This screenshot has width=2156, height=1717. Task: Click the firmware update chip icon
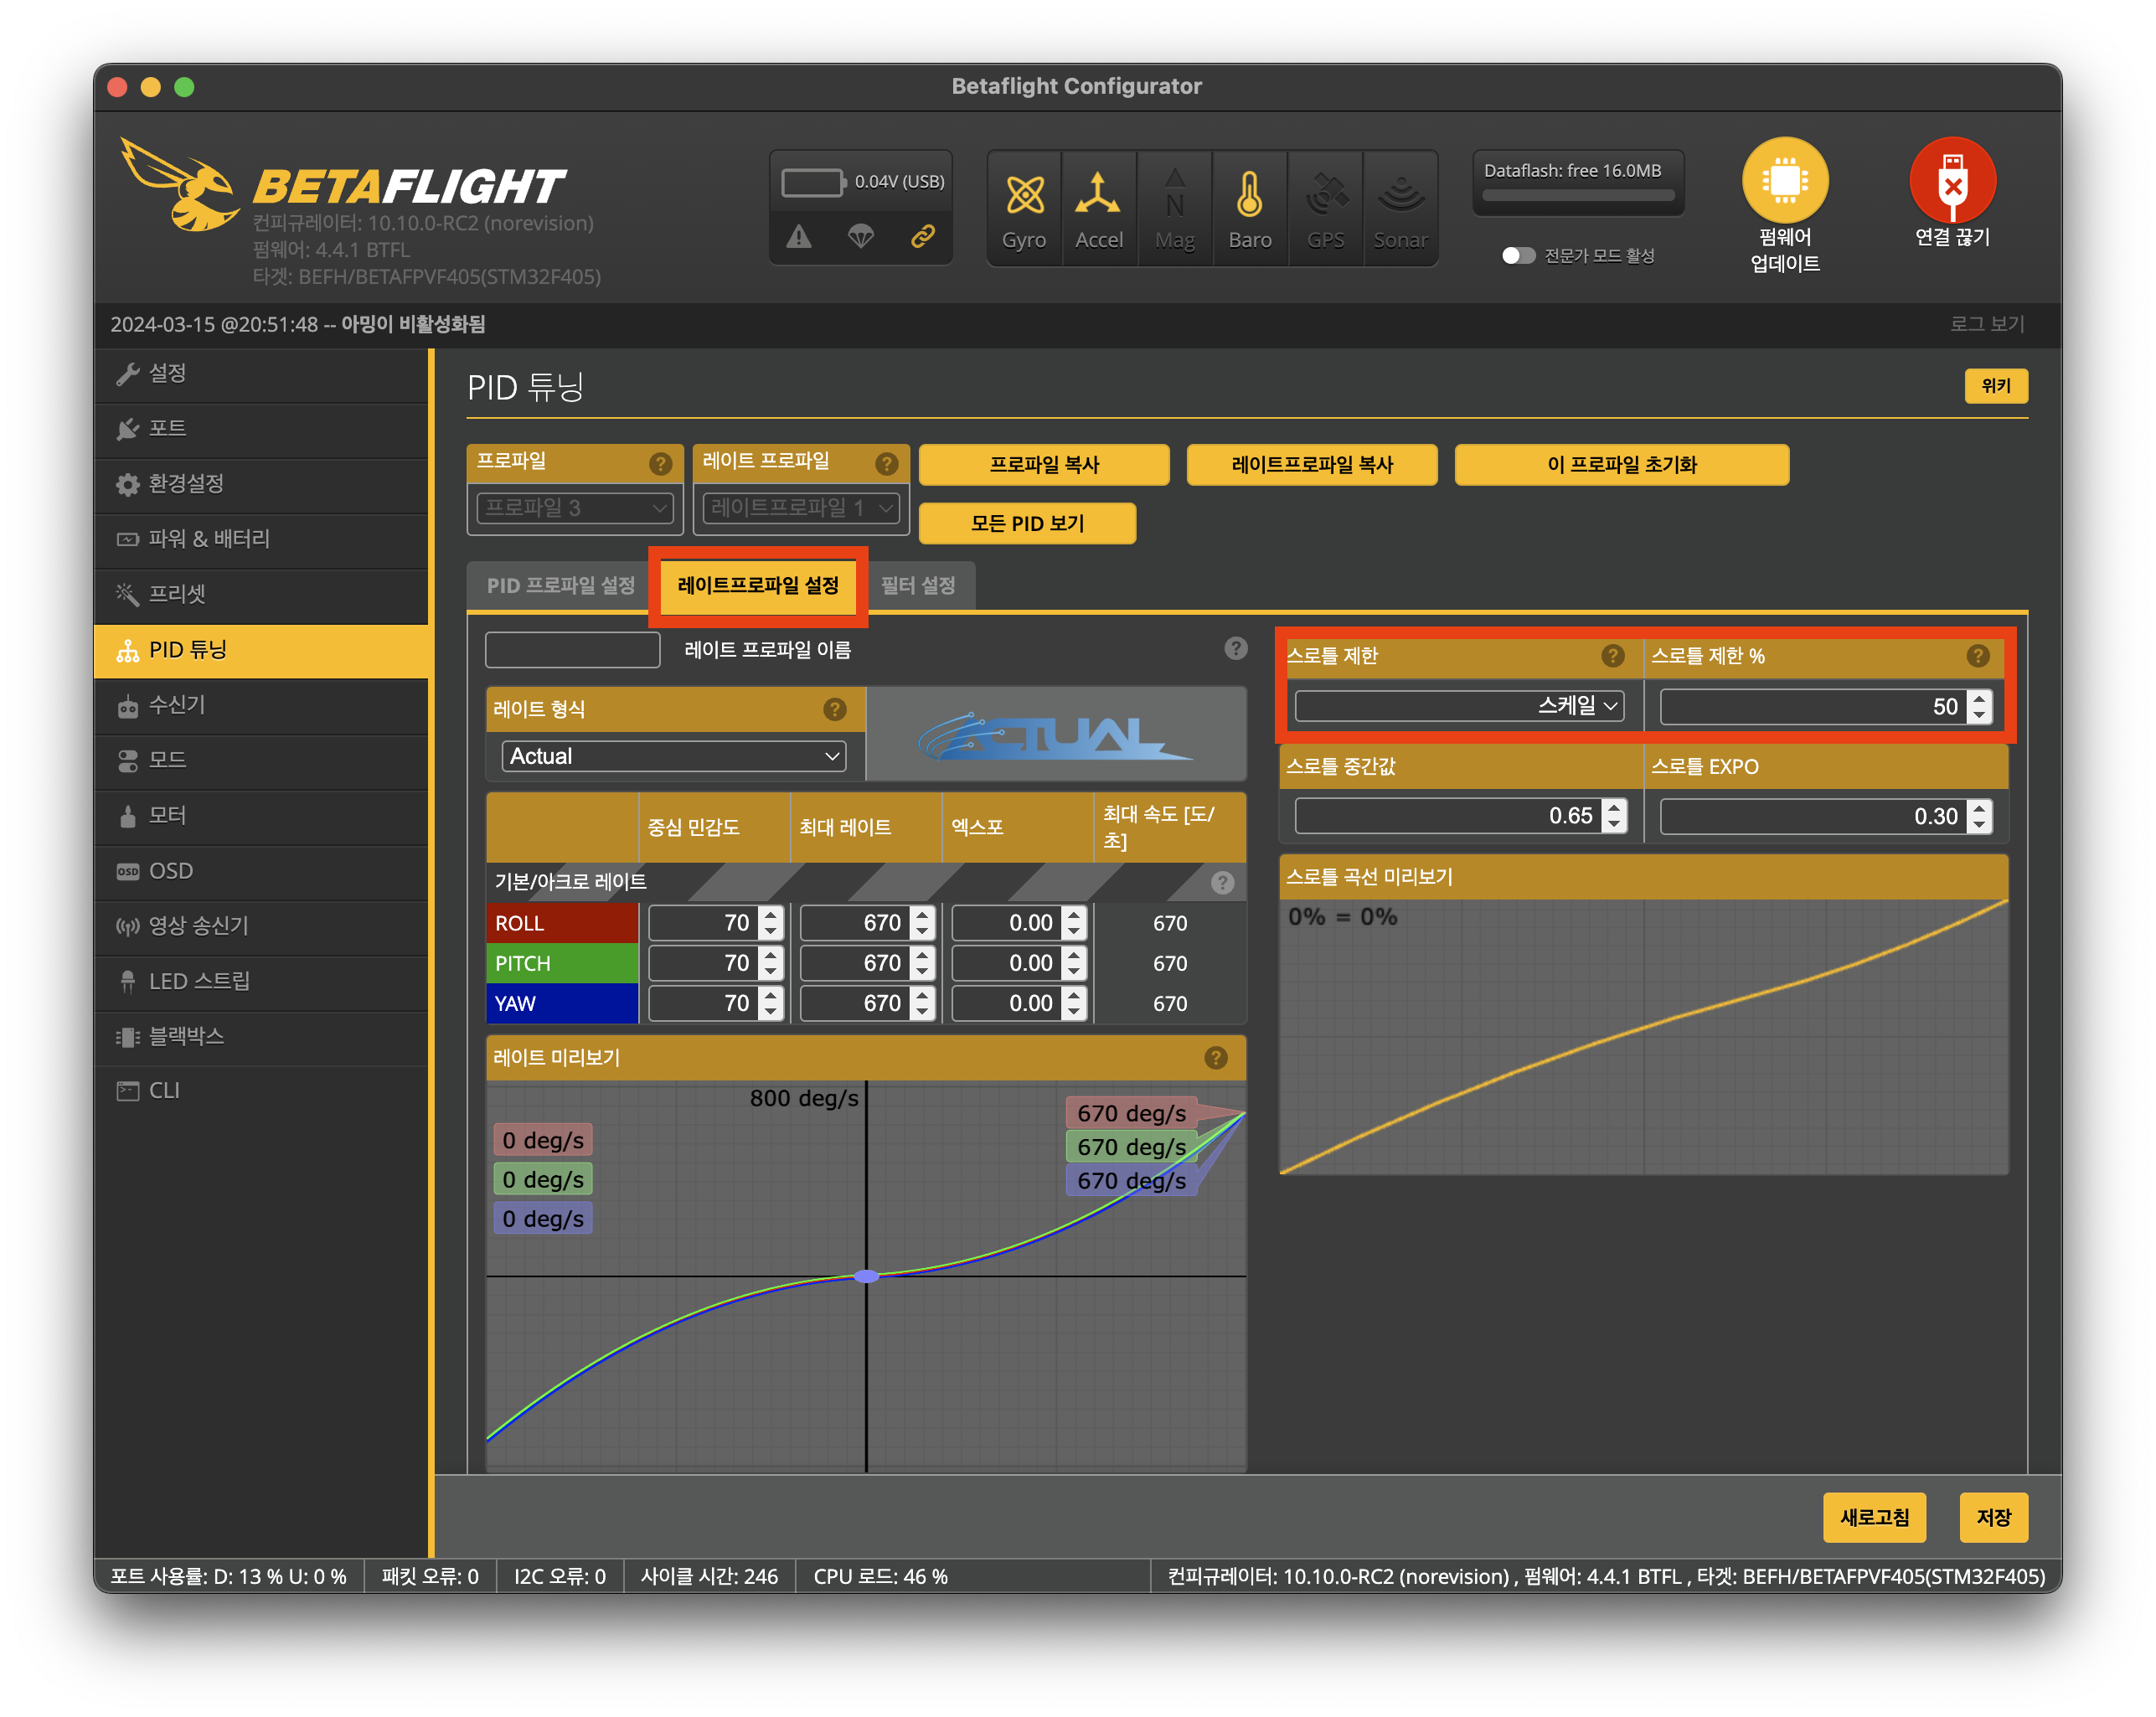[1784, 181]
